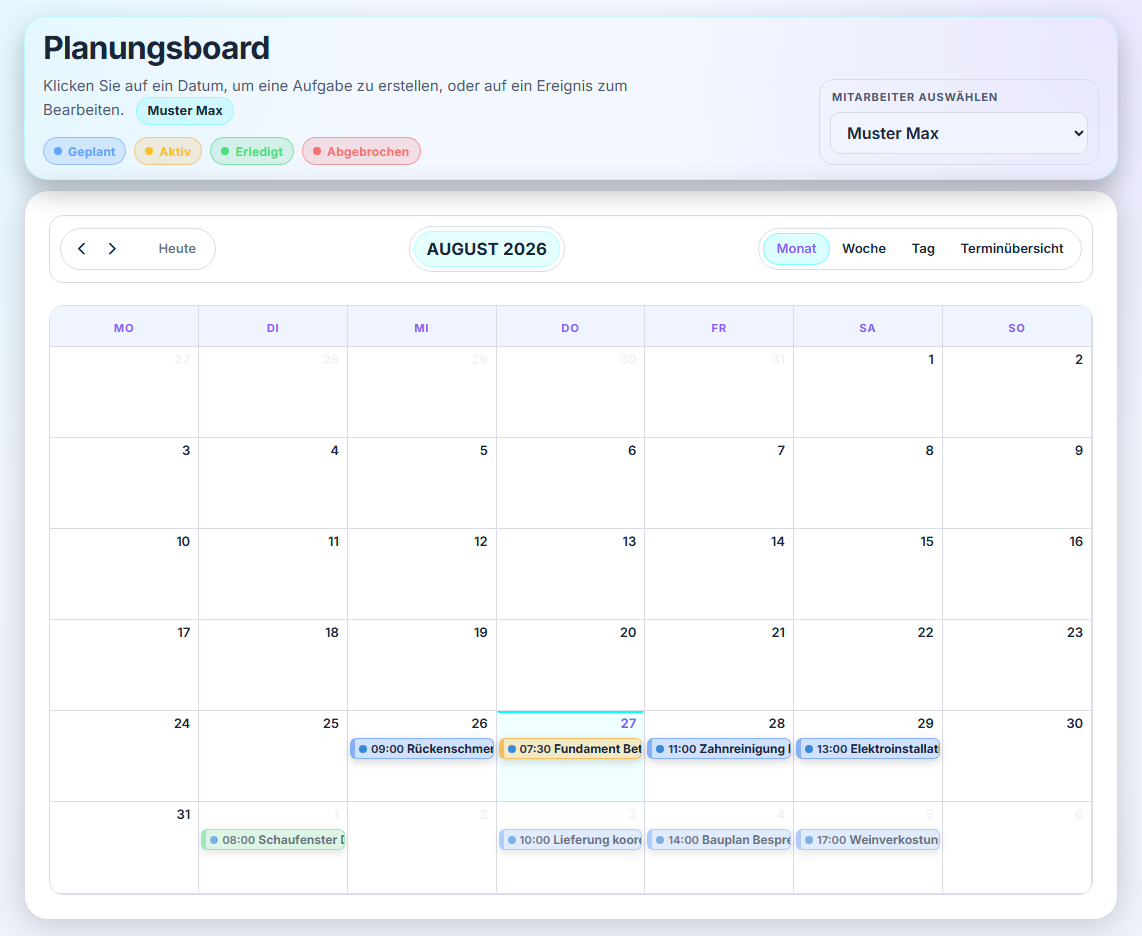Screen dimensions: 1142x936
Task: Open the Mitarbeiter auswählen dropdown
Action: click(958, 133)
